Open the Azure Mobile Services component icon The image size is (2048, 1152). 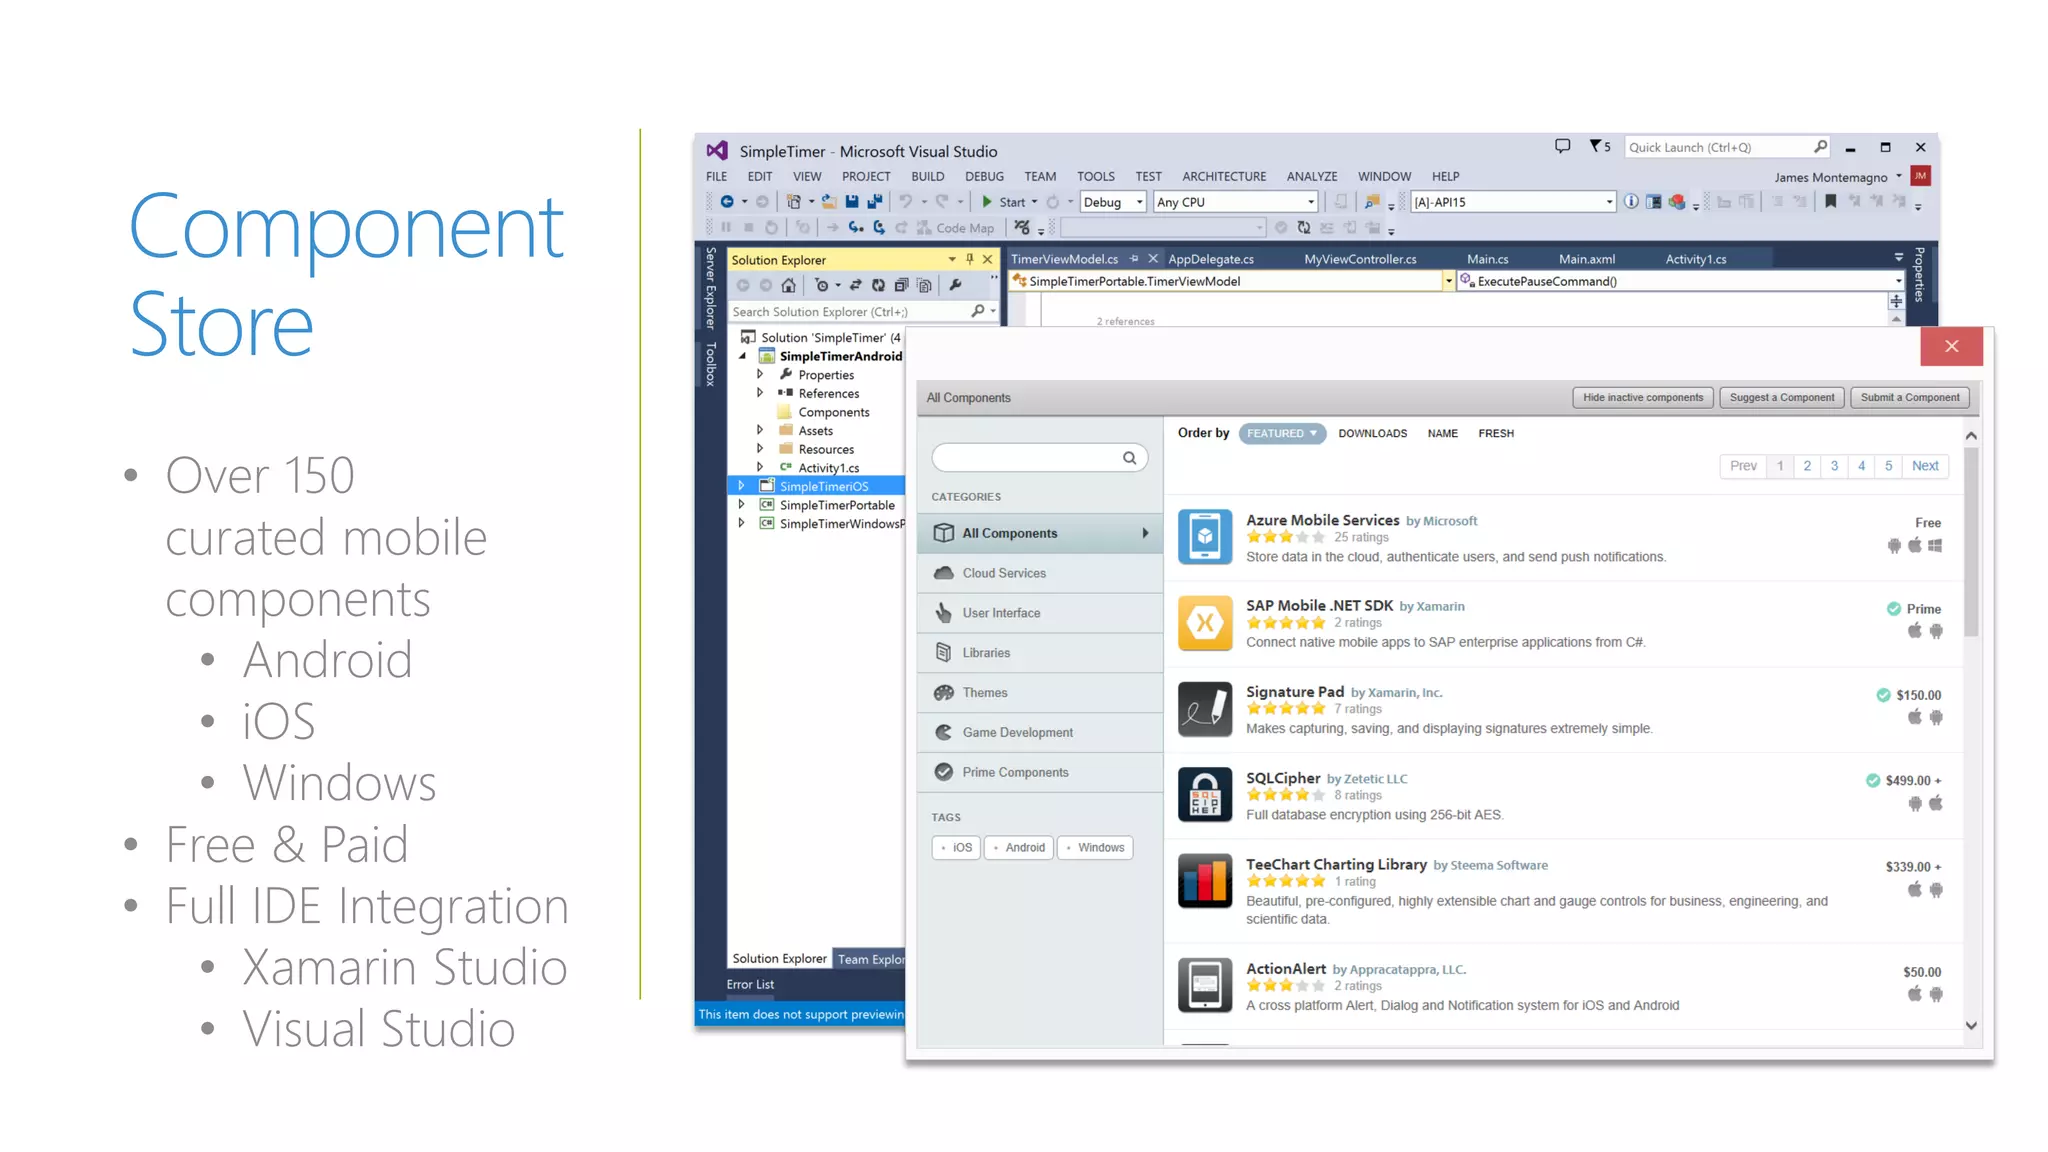(x=1204, y=537)
